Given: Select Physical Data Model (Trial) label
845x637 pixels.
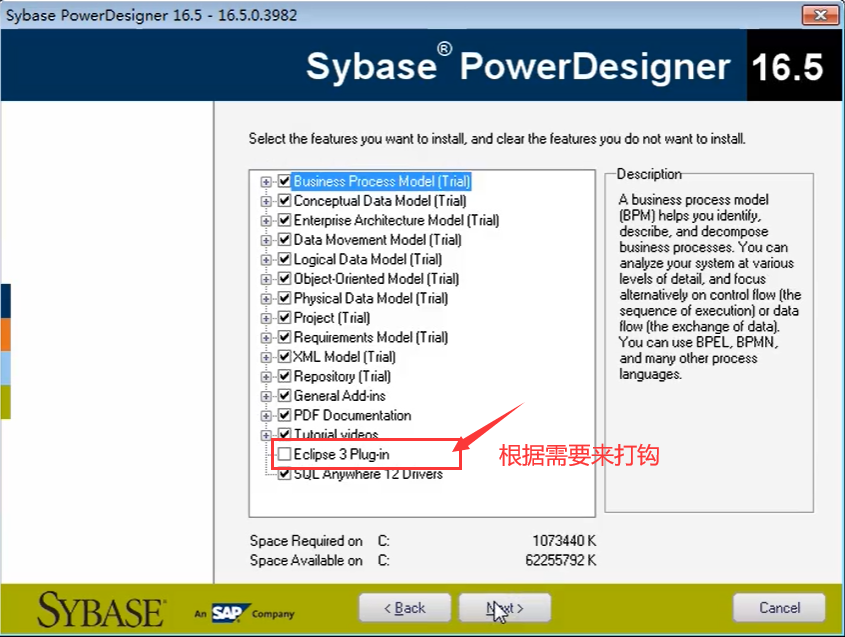Looking at the screenshot, I should point(371,298).
